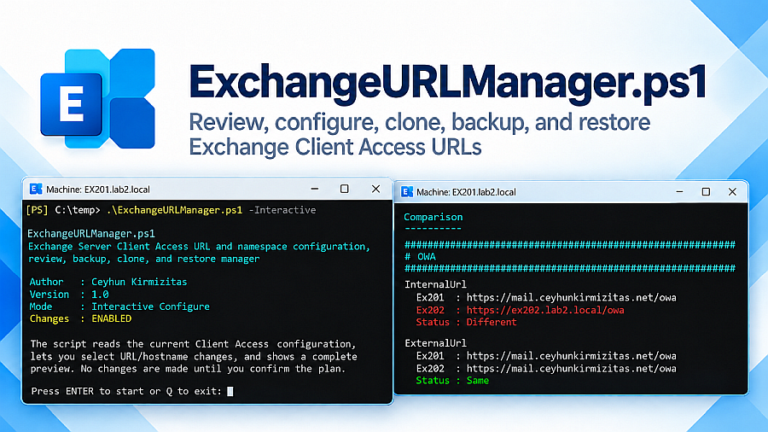Click the Exchange icon in the right window's title bar
Viewport: 768px width, 432px height.
tap(407, 192)
